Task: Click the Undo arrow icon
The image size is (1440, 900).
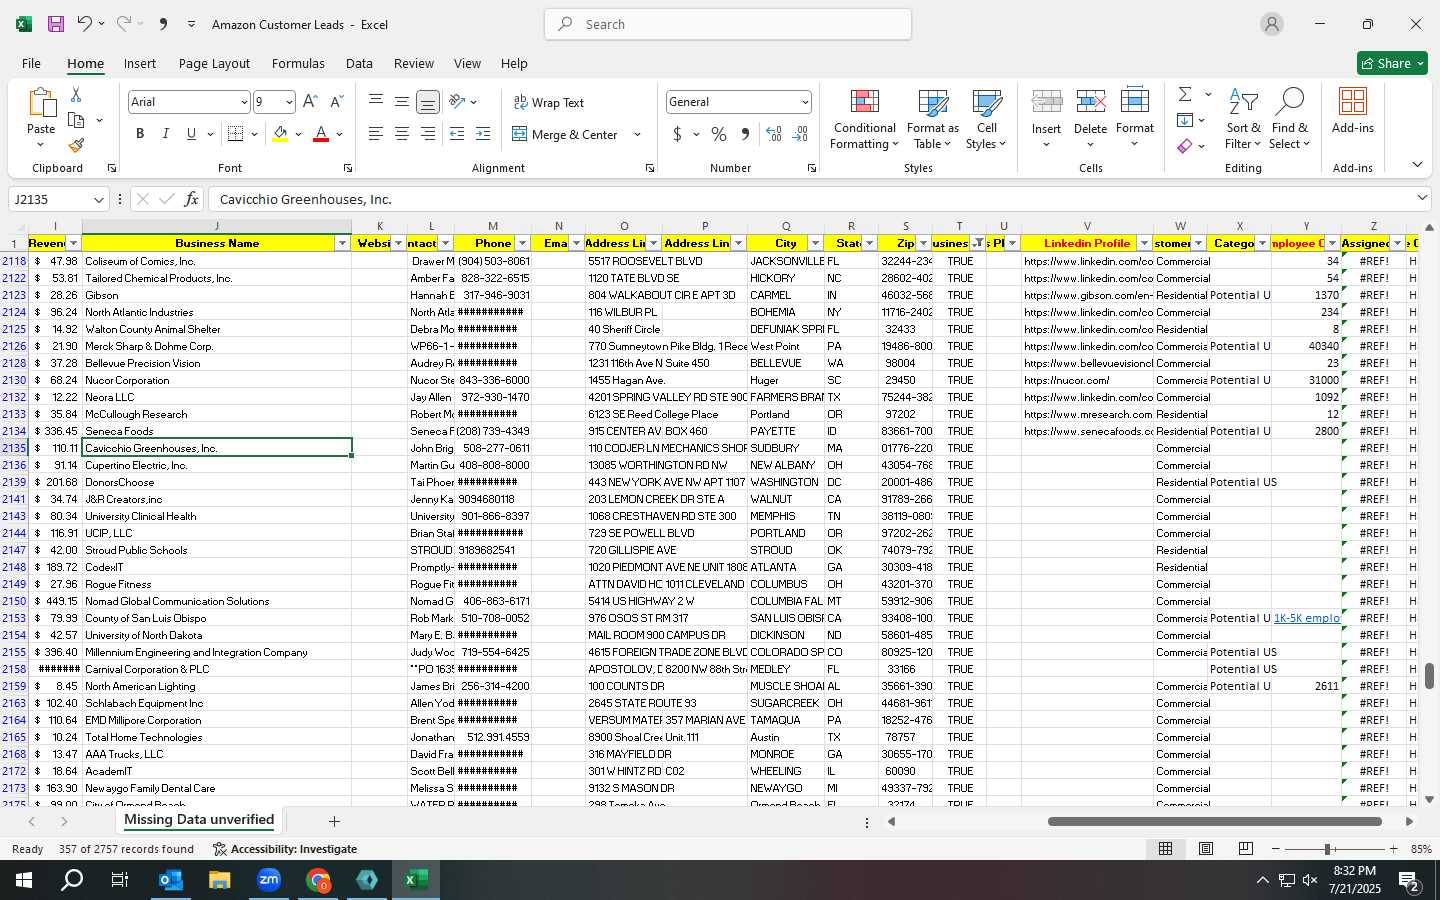Action: (85, 24)
